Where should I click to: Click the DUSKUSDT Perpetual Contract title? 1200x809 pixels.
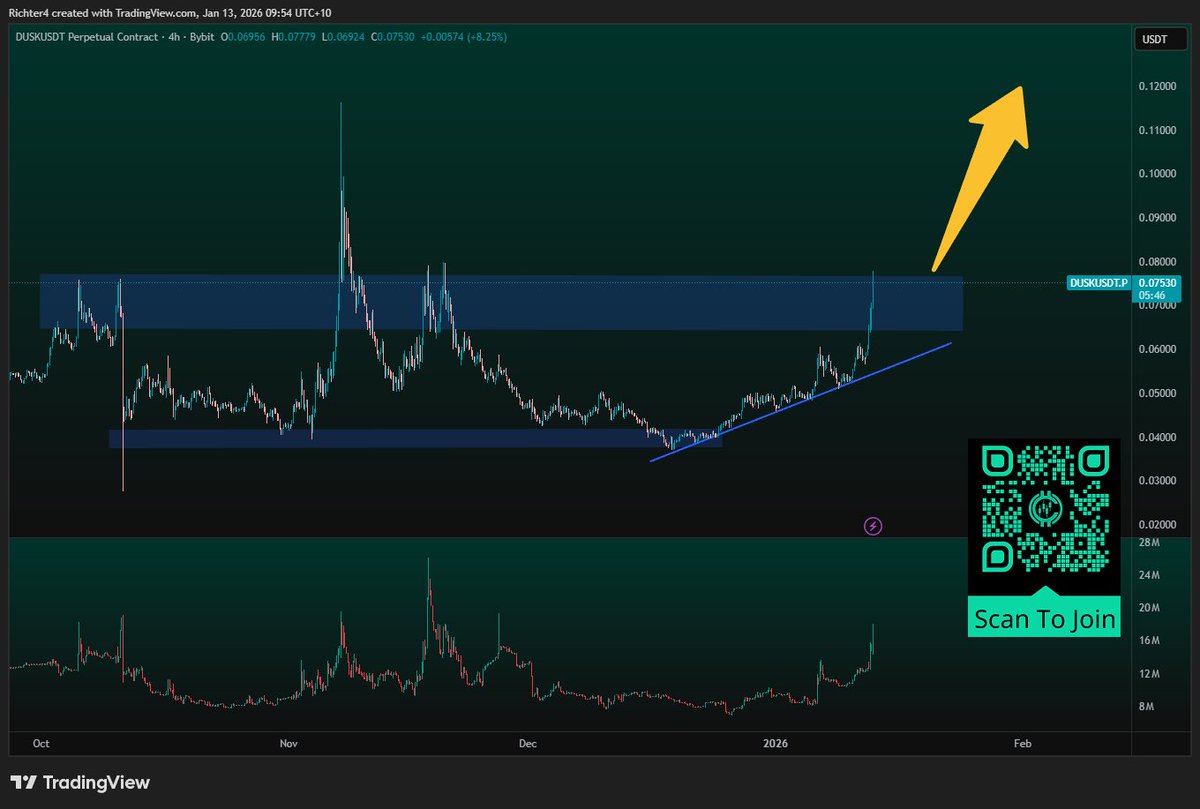coord(86,37)
